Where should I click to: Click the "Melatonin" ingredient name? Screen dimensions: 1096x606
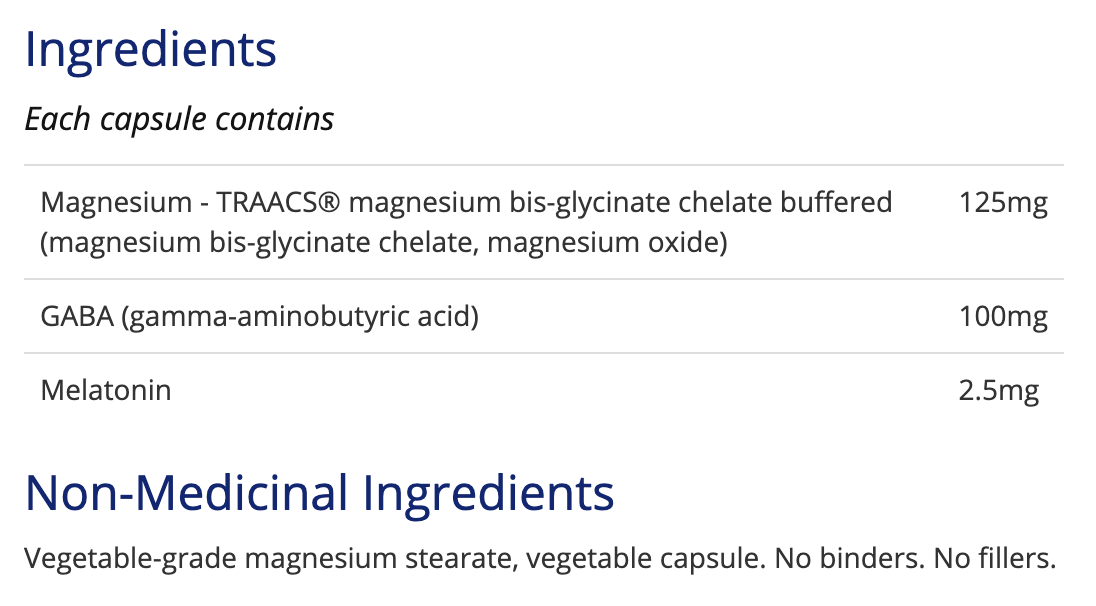click(106, 390)
